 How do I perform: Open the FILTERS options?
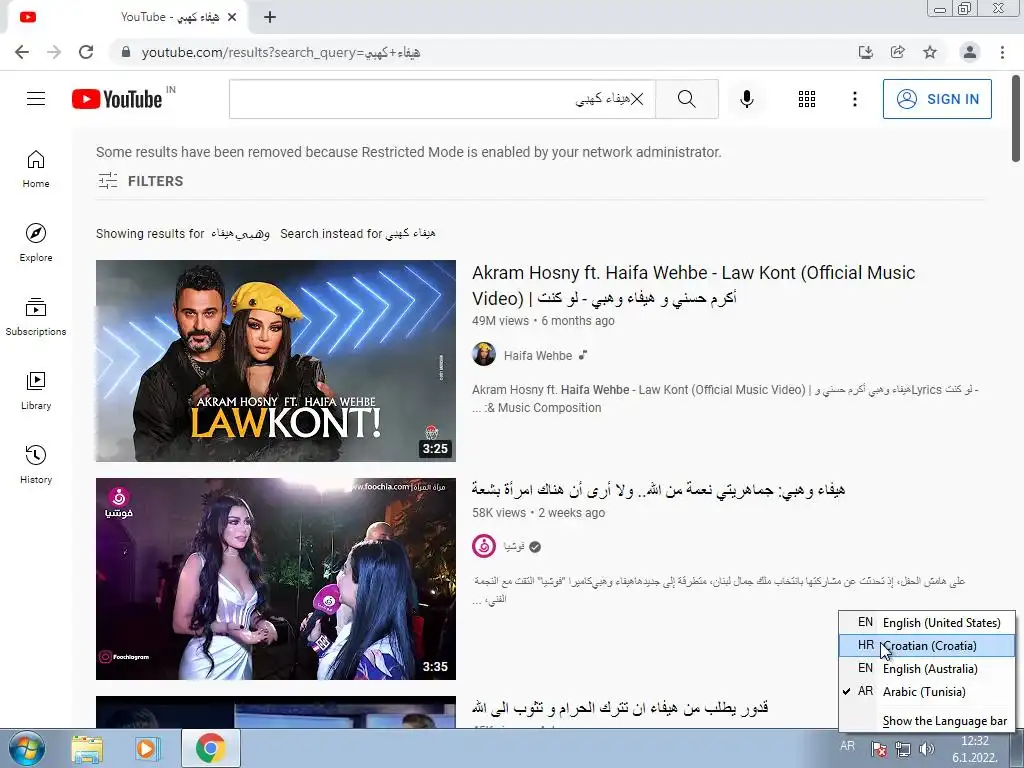click(140, 181)
